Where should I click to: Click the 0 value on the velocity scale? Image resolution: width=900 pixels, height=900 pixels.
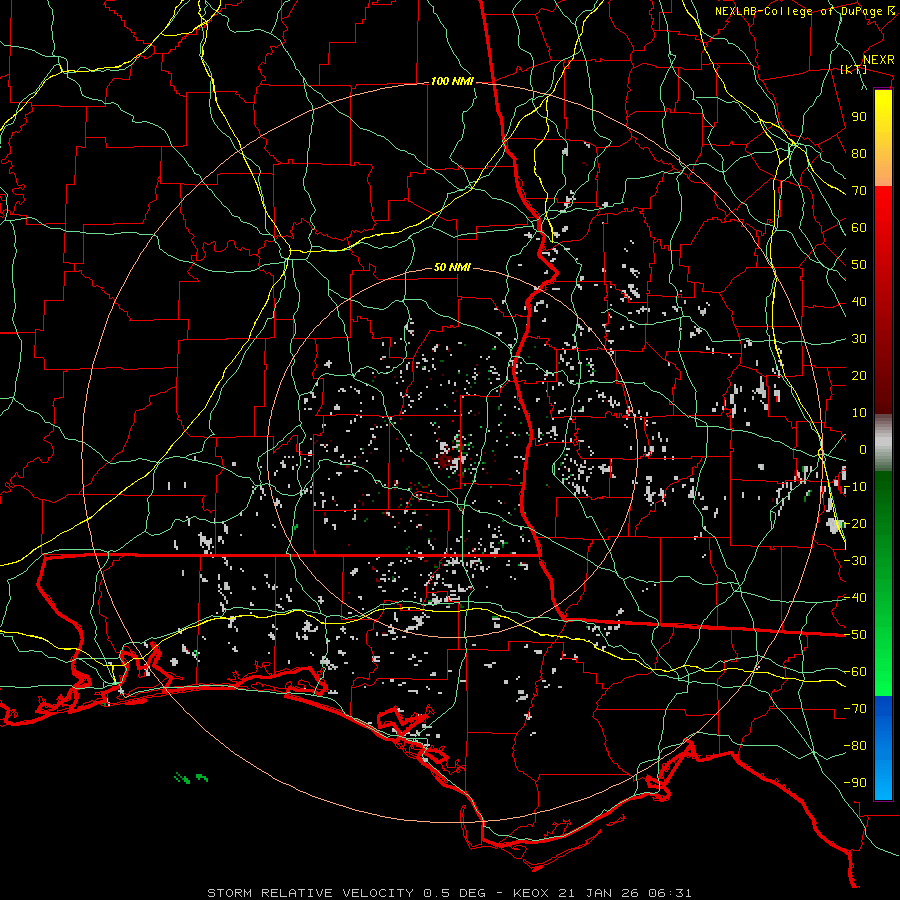coord(863,449)
